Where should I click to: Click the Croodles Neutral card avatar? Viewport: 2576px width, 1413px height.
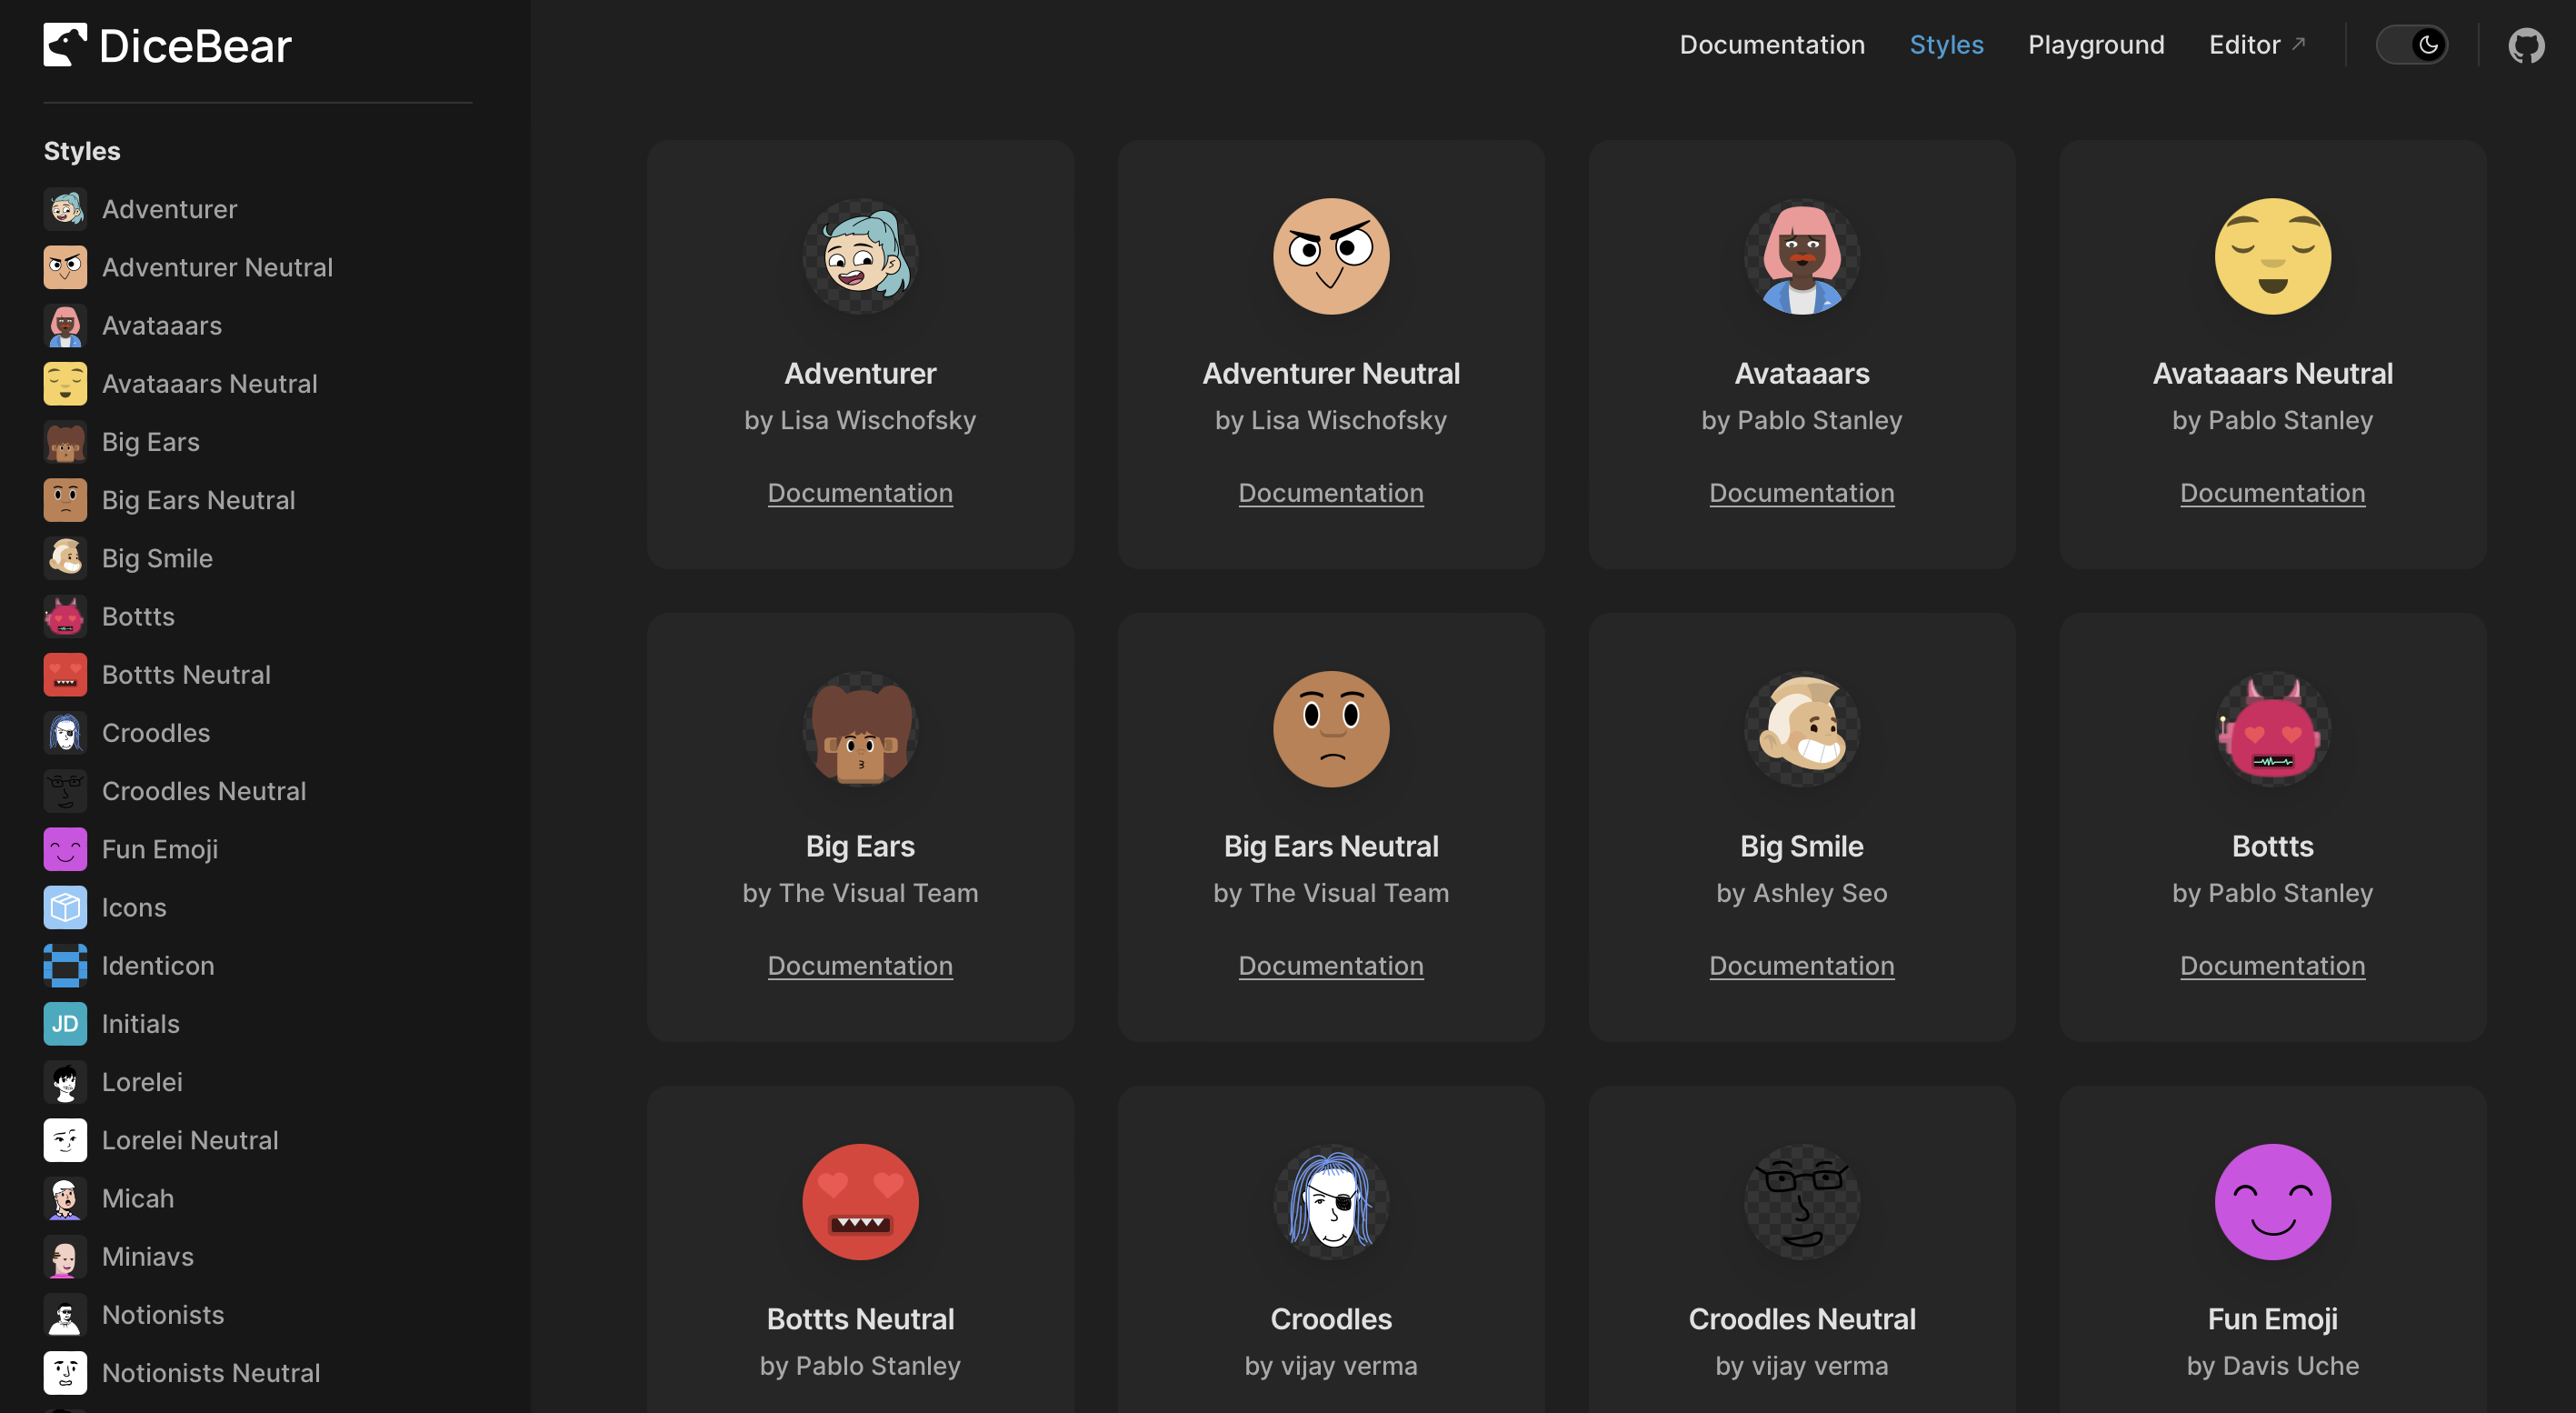click(1802, 1202)
